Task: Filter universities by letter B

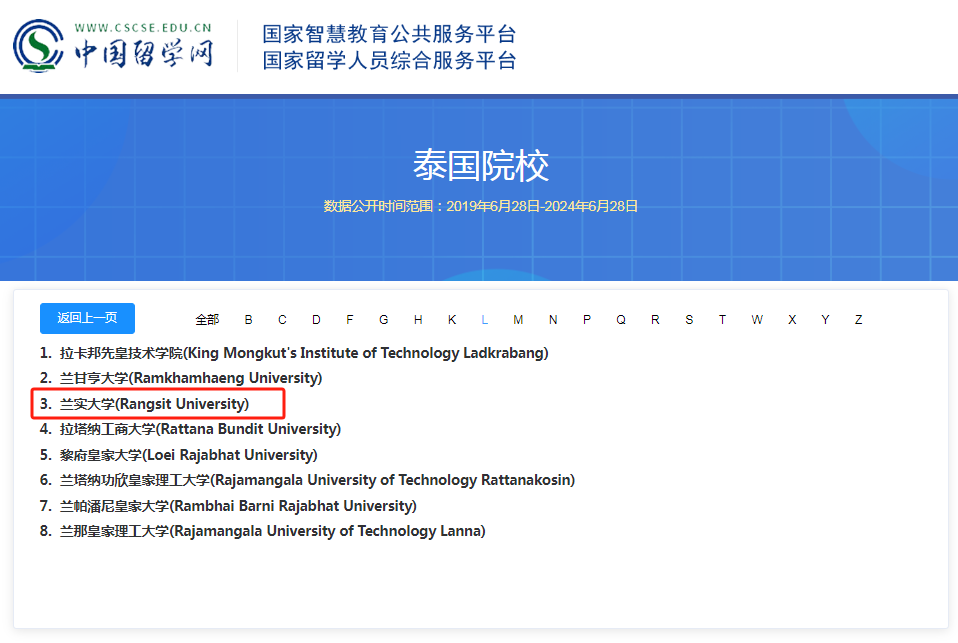Action: (249, 320)
